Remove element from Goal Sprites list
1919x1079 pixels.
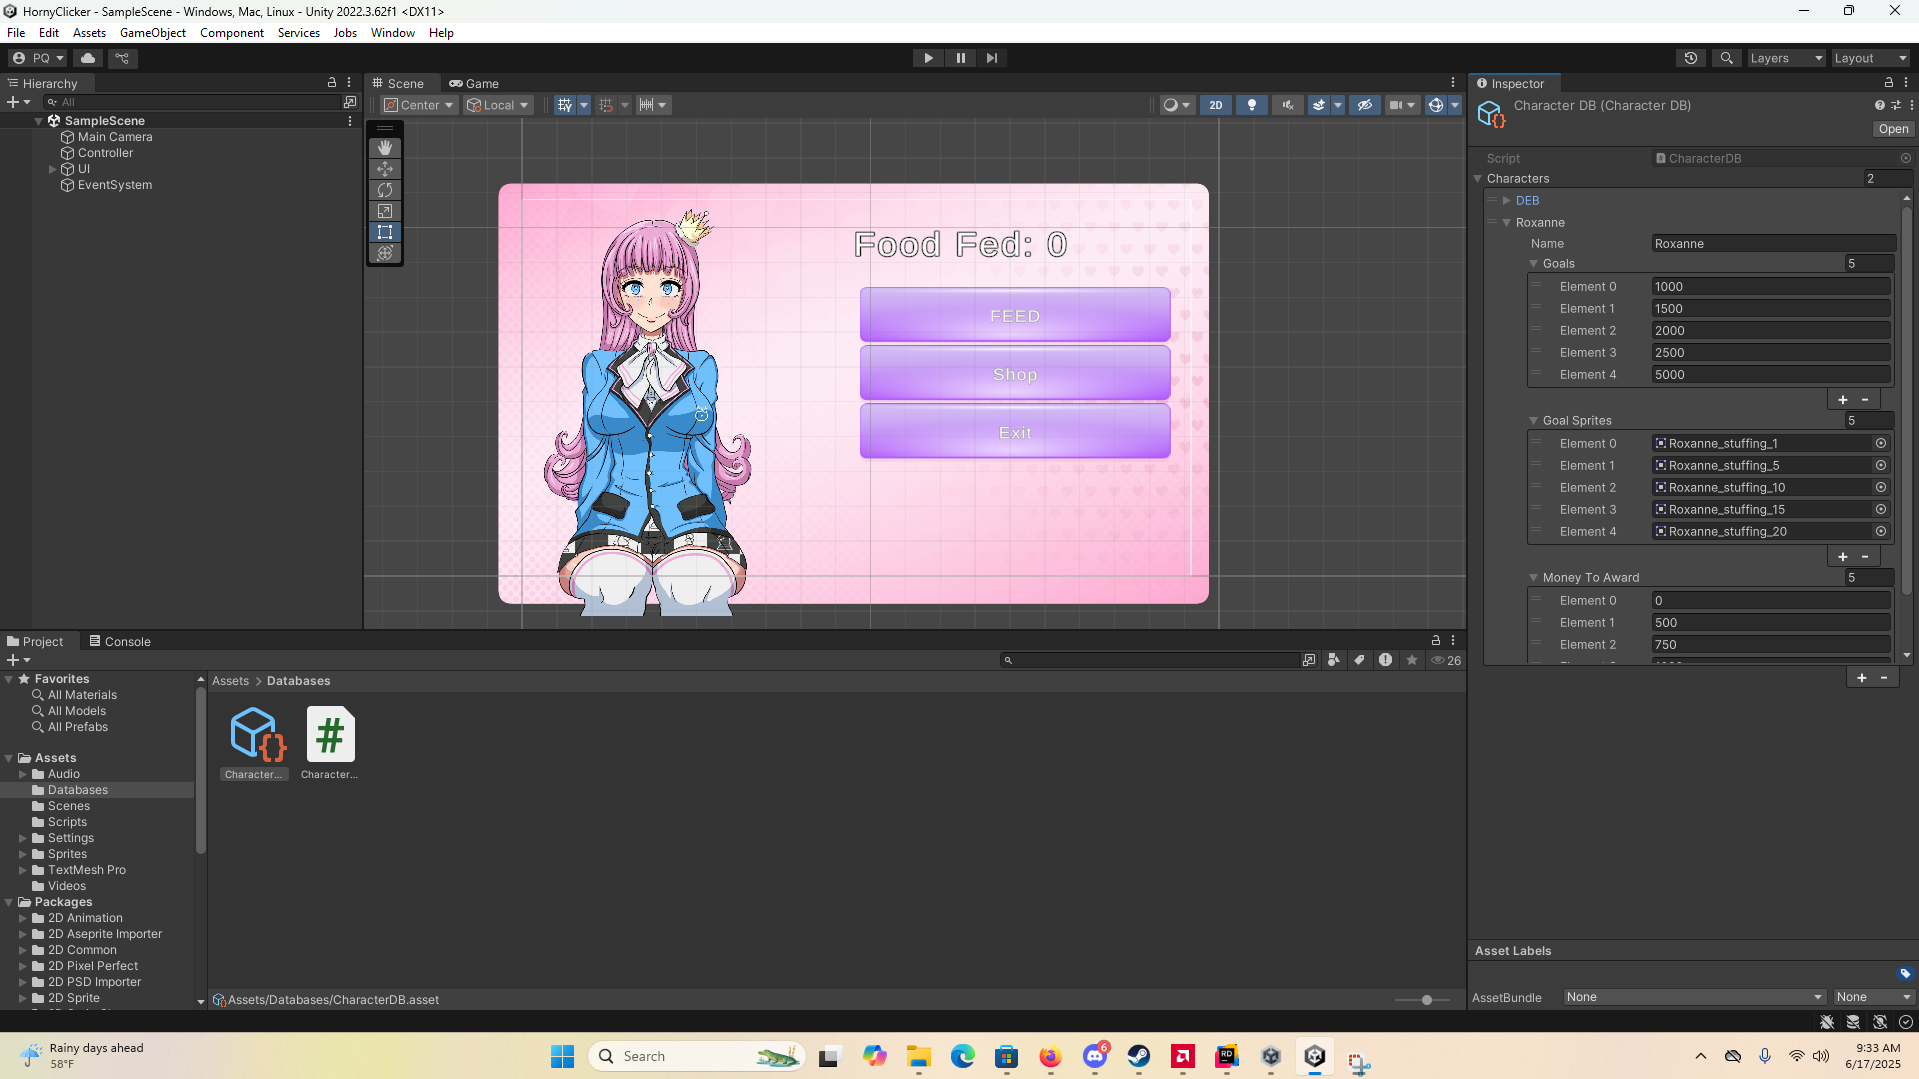coord(1865,557)
